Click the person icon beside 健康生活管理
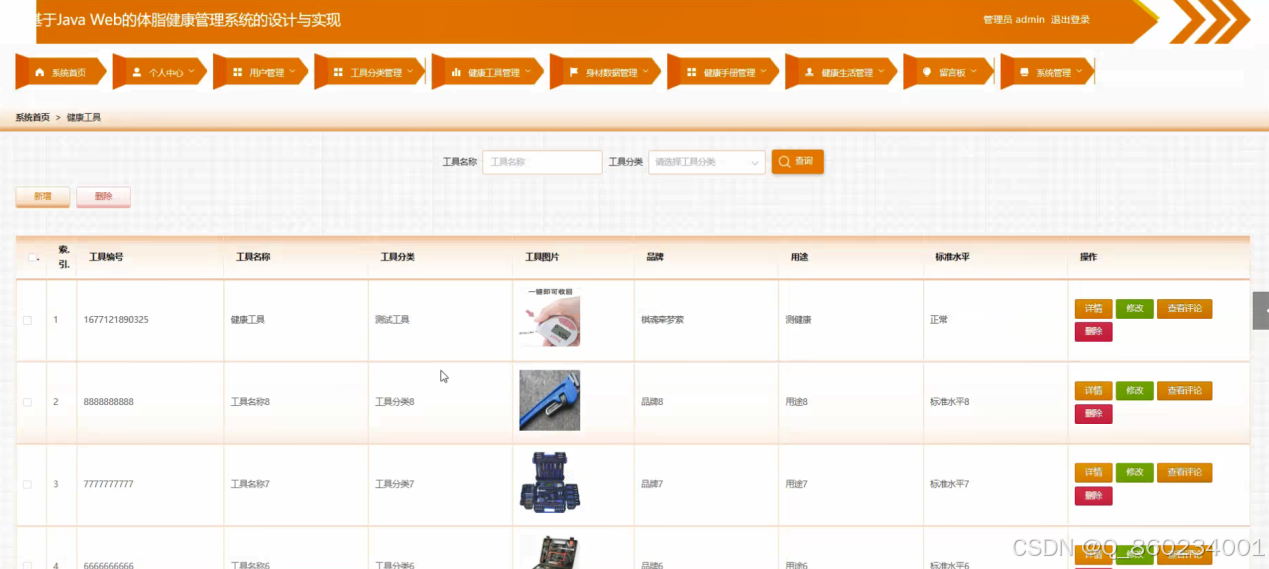The width and height of the screenshot is (1269, 569). click(809, 73)
